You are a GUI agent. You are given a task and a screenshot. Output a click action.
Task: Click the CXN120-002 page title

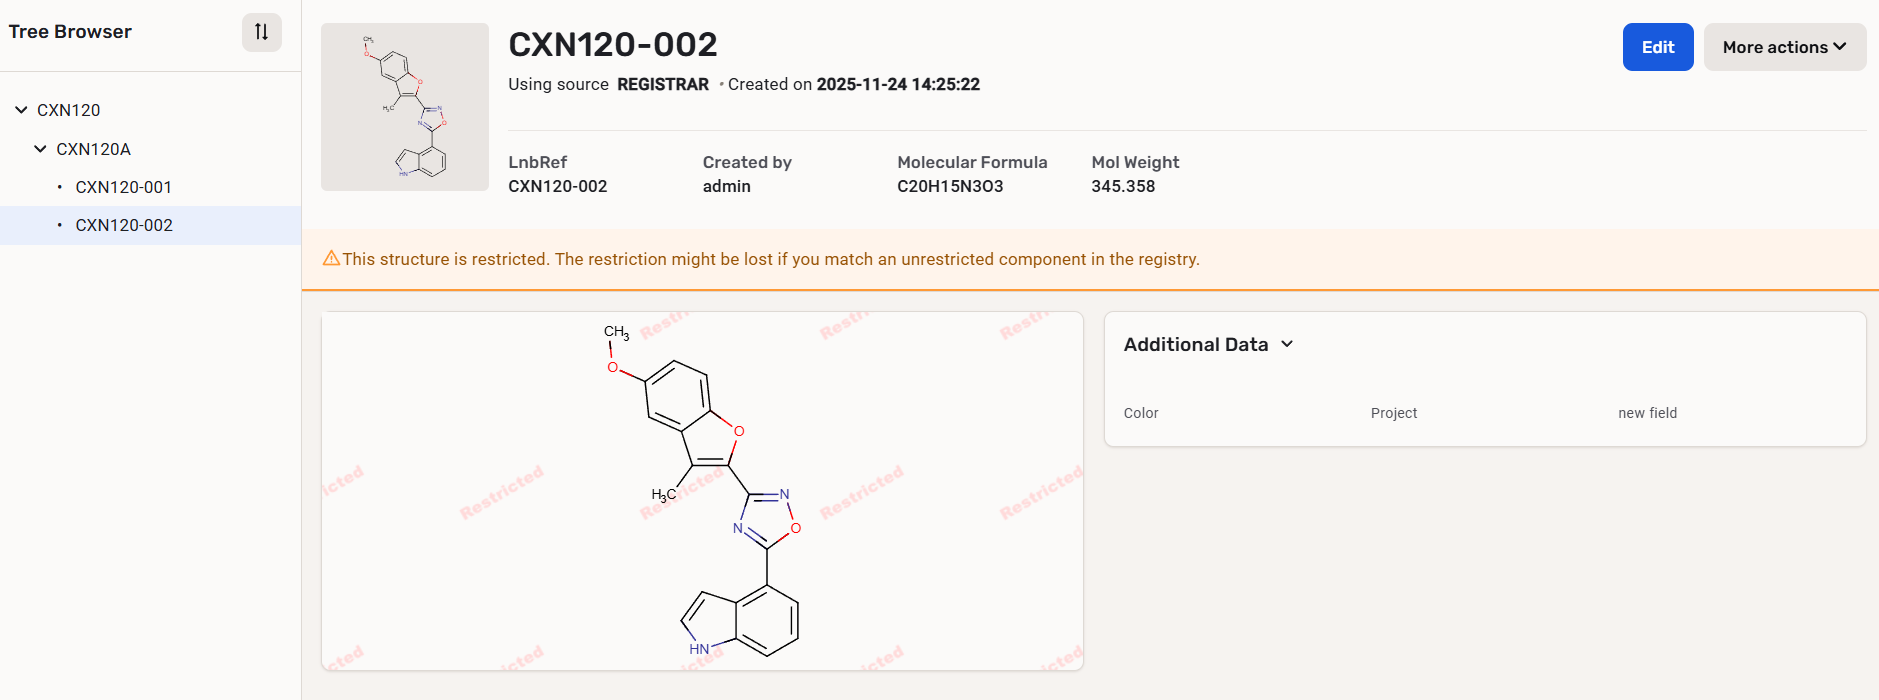612,45
